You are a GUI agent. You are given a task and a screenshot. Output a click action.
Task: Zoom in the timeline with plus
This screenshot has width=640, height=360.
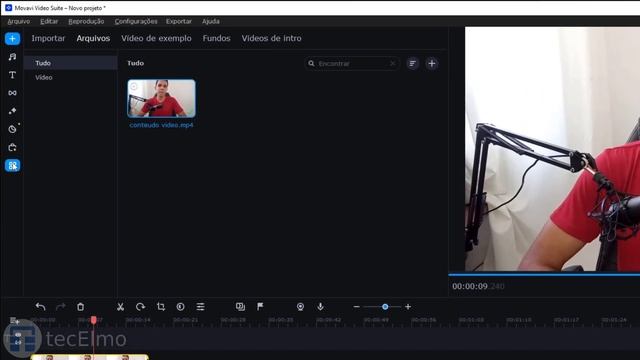pyautogui.click(x=408, y=307)
